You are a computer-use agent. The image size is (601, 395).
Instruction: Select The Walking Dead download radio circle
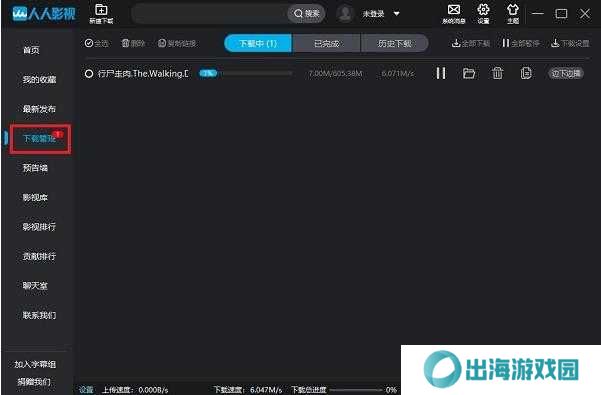[89, 74]
